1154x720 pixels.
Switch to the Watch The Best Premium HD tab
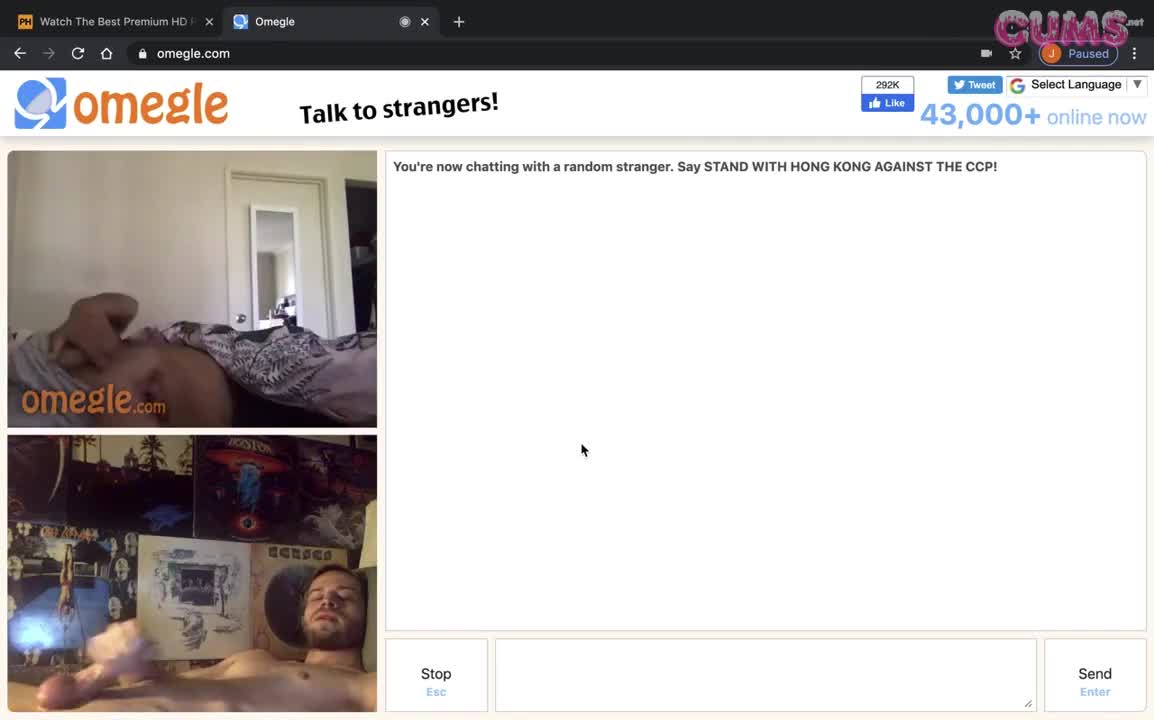[110, 21]
